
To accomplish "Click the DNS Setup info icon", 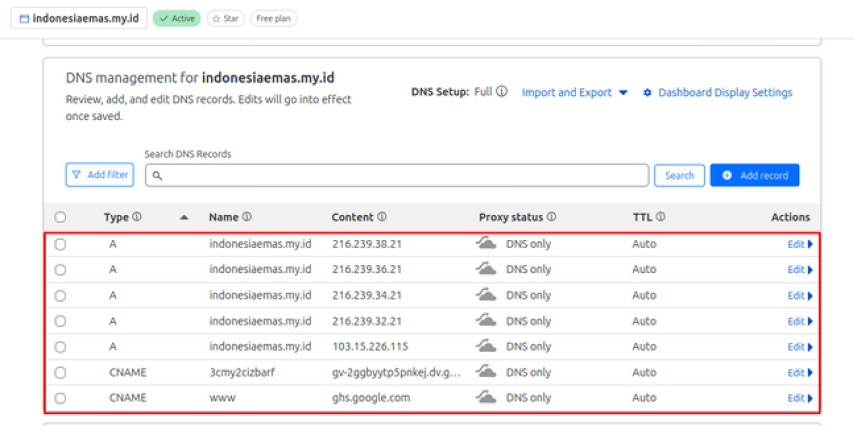I will 502,91.
